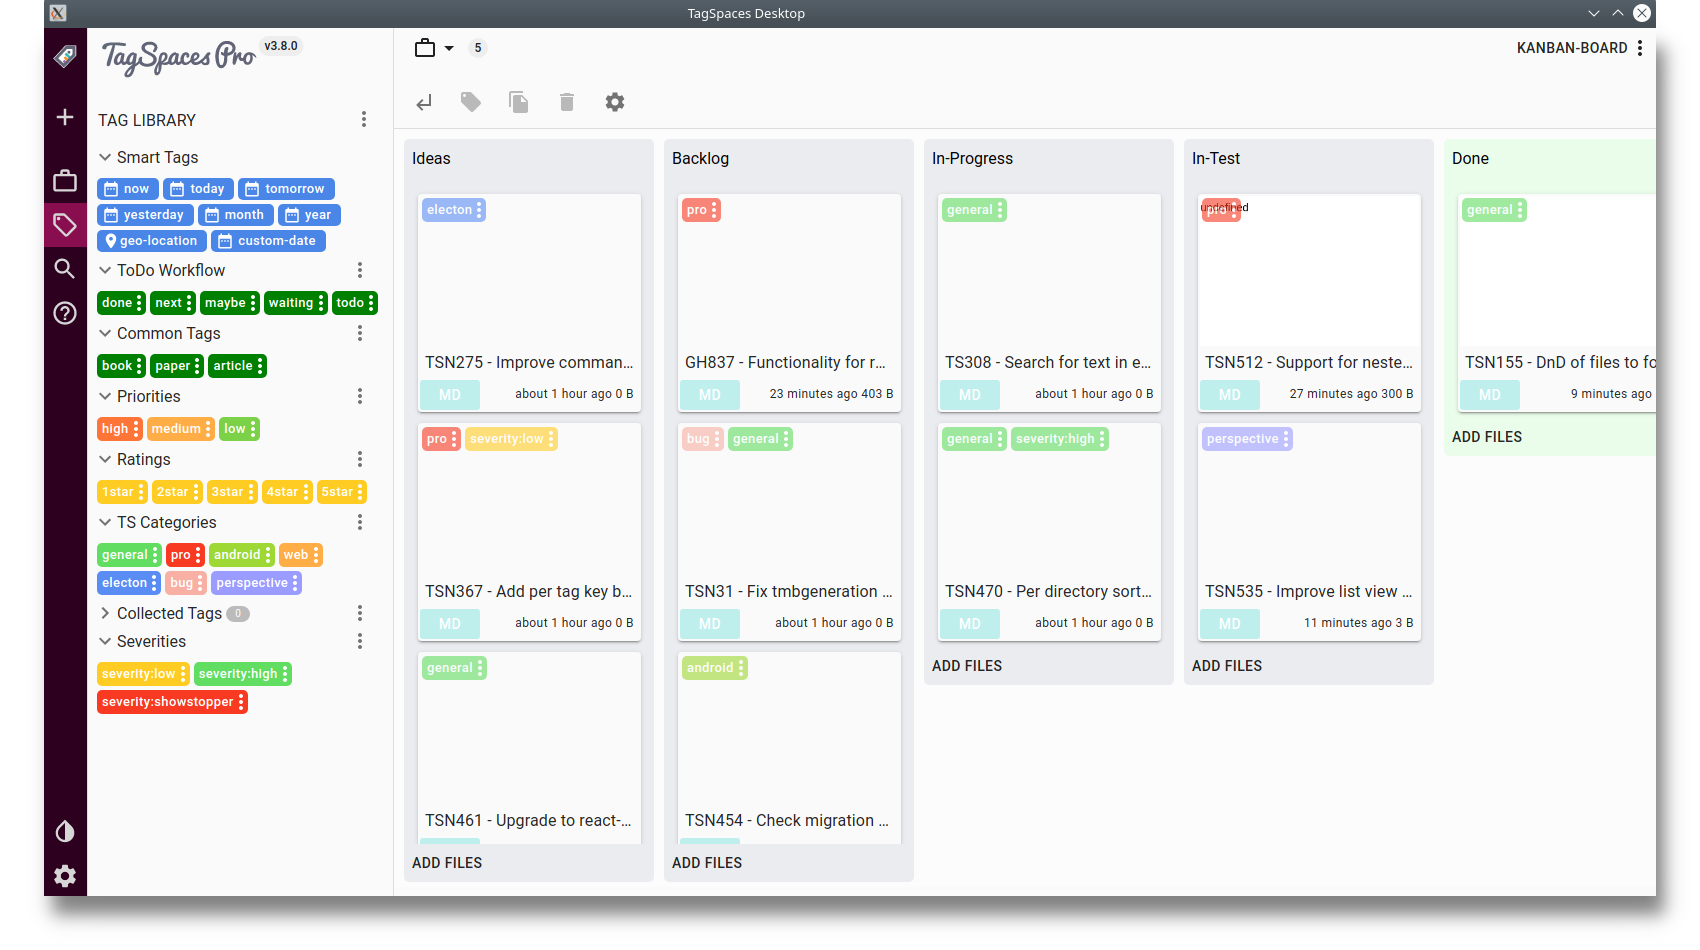Open the board settings gear in toolbar
The width and height of the screenshot is (1700, 950).
tap(615, 102)
